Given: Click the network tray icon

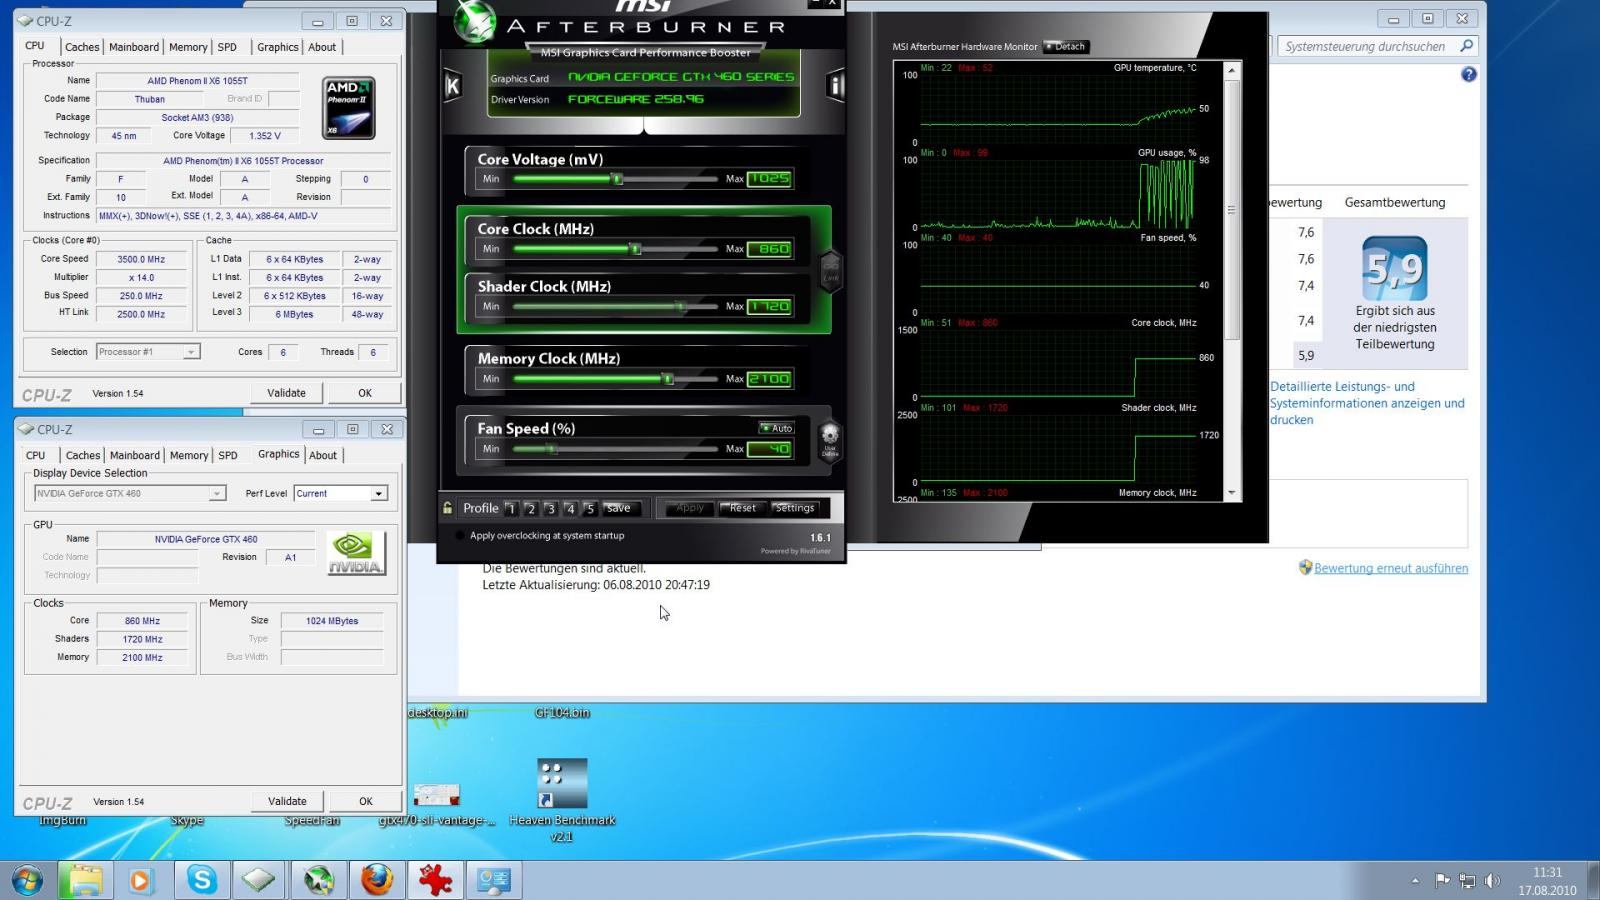Looking at the screenshot, I should point(1467,881).
